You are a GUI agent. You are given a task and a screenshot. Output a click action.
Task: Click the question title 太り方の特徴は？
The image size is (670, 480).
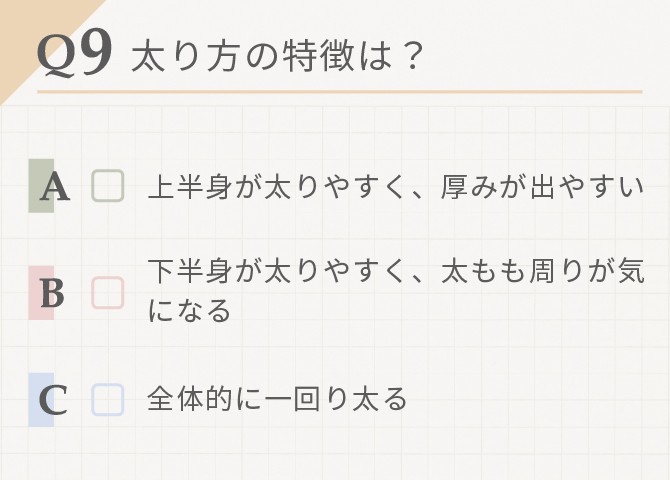pos(277,56)
